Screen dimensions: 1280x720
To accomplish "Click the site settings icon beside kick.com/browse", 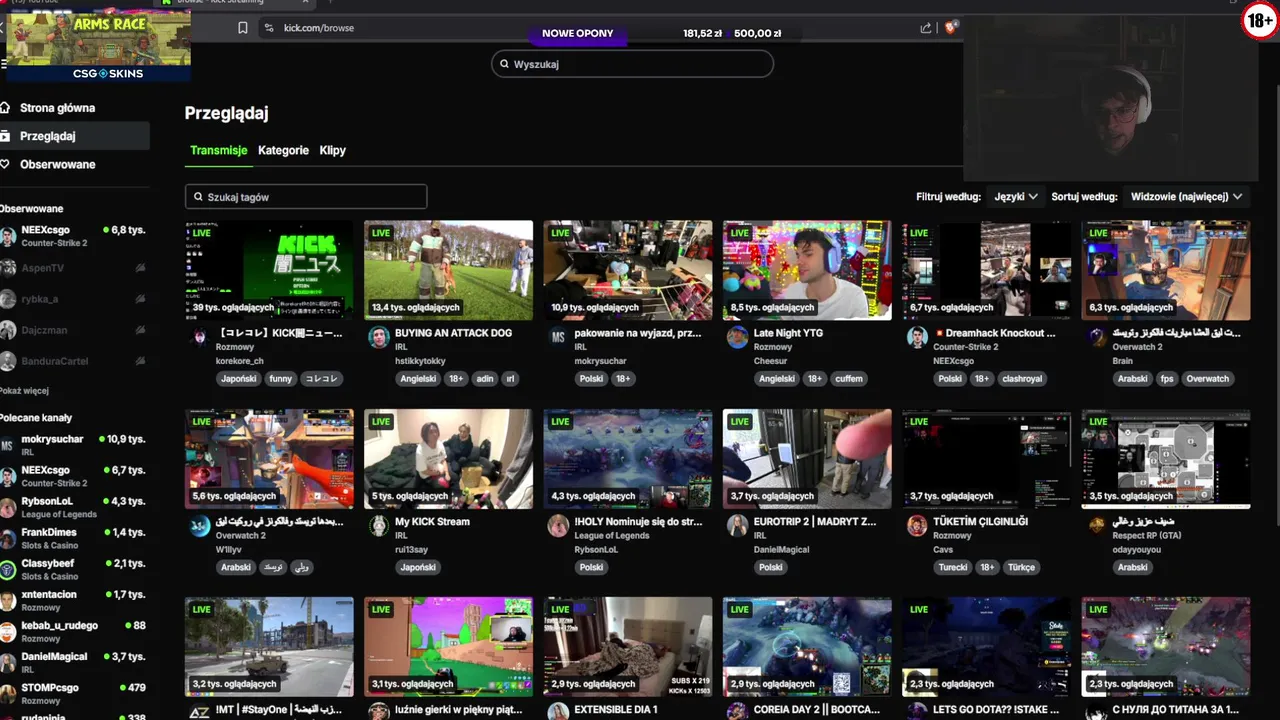I will coord(268,28).
